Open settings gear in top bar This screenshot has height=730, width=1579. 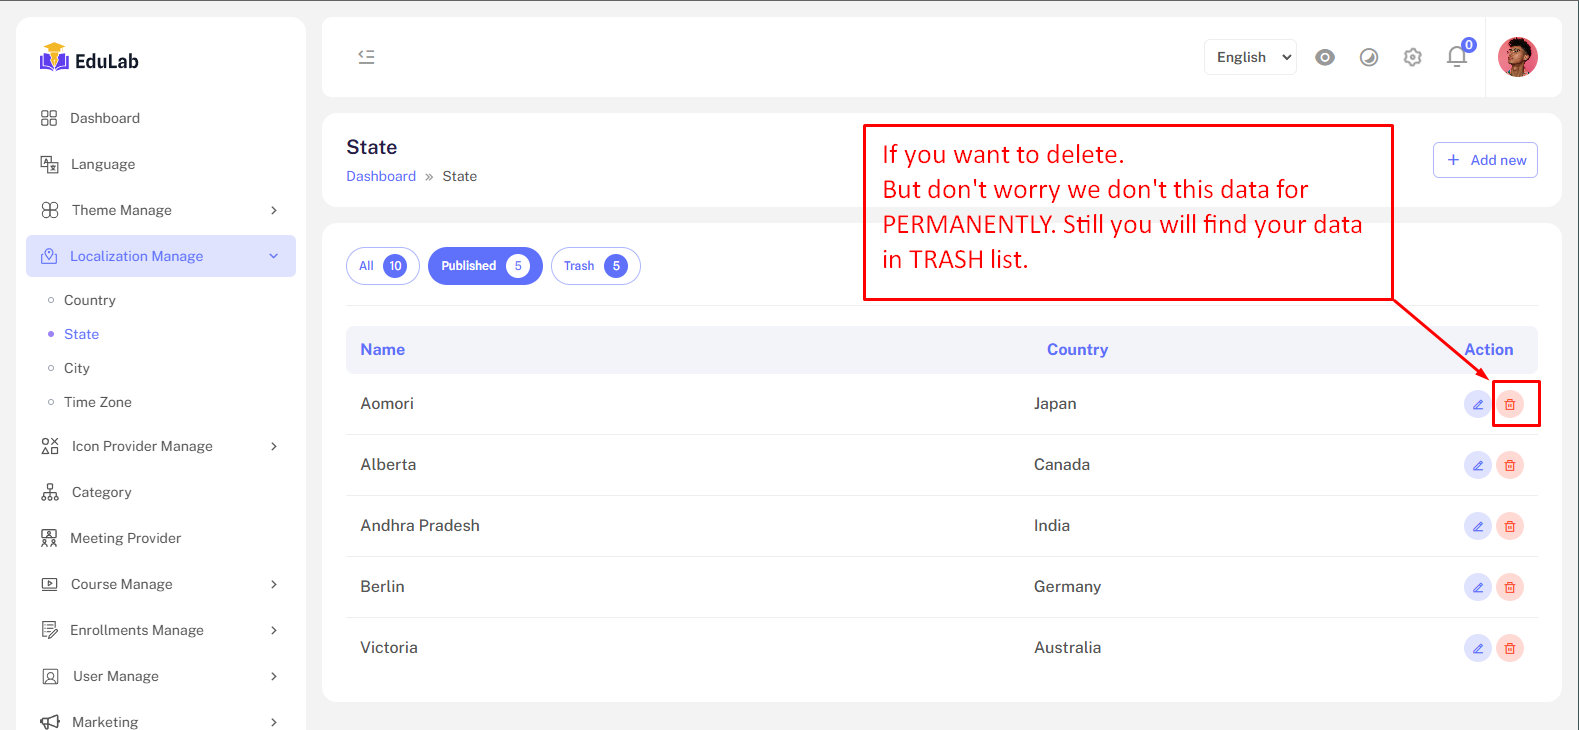(1412, 57)
